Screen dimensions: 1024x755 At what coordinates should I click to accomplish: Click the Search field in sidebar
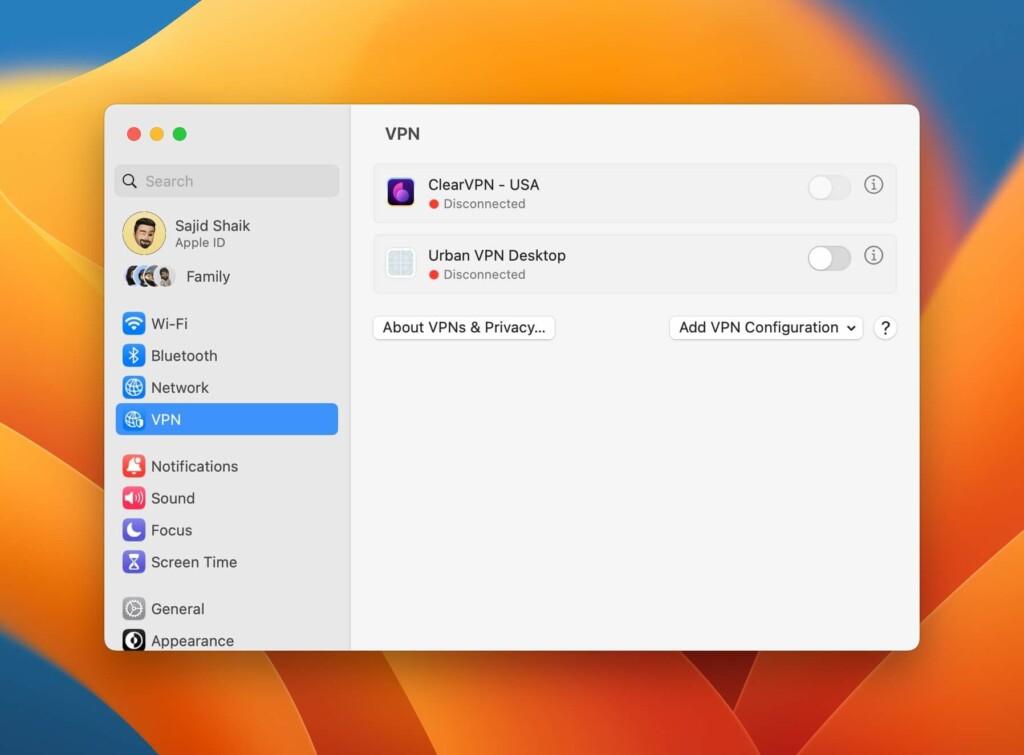pos(227,181)
